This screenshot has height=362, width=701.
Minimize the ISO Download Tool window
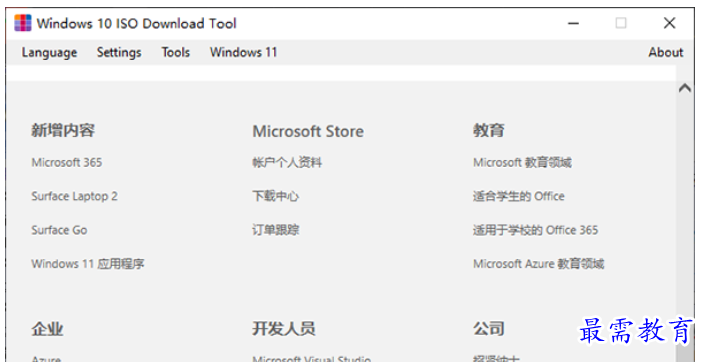pos(574,23)
